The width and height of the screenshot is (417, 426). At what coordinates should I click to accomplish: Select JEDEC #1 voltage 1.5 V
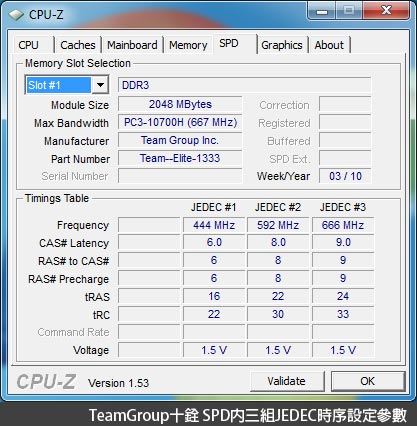pos(214,350)
